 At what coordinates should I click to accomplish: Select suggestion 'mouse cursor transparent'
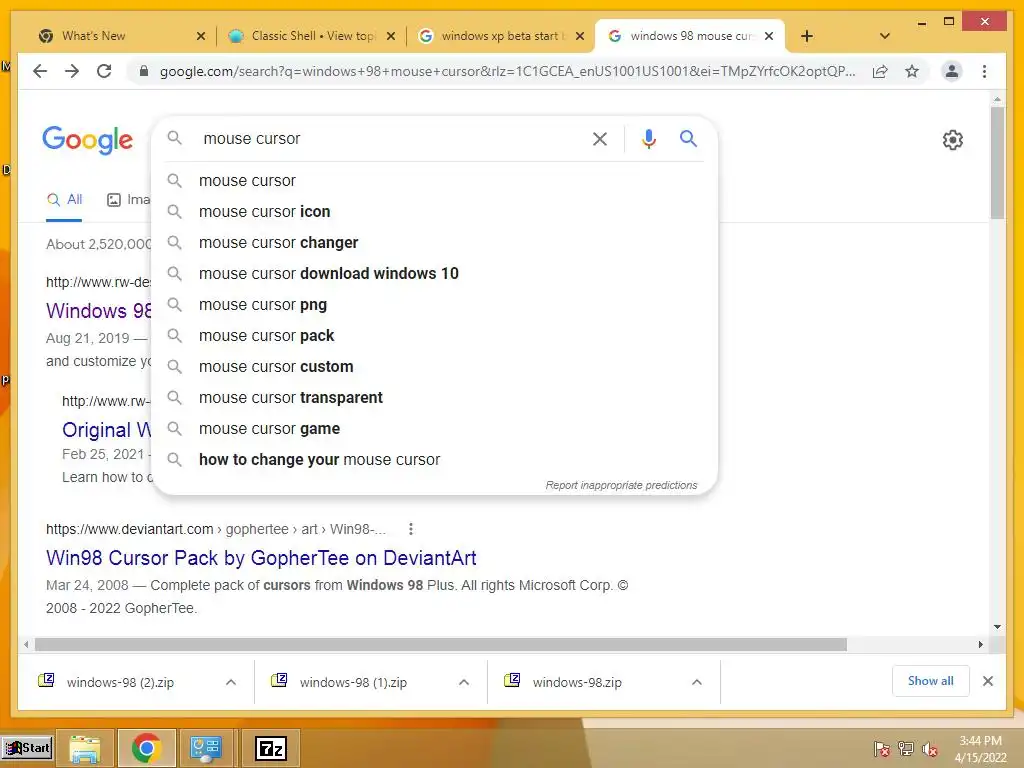(435, 398)
